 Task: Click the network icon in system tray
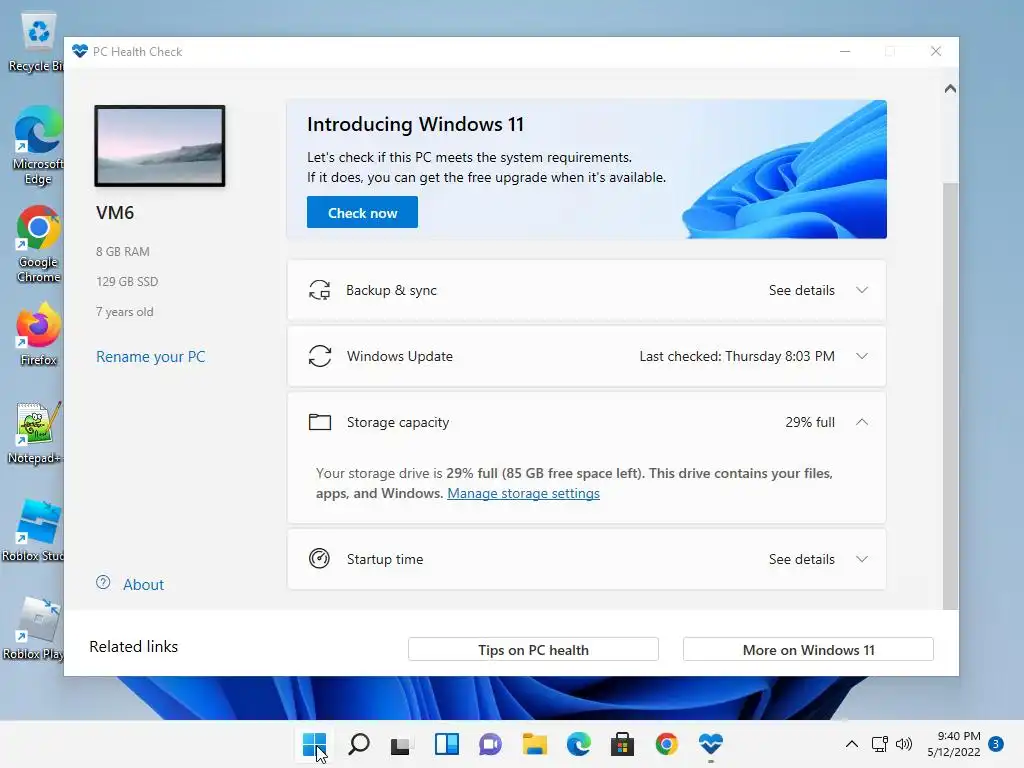(x=880, y=744)
